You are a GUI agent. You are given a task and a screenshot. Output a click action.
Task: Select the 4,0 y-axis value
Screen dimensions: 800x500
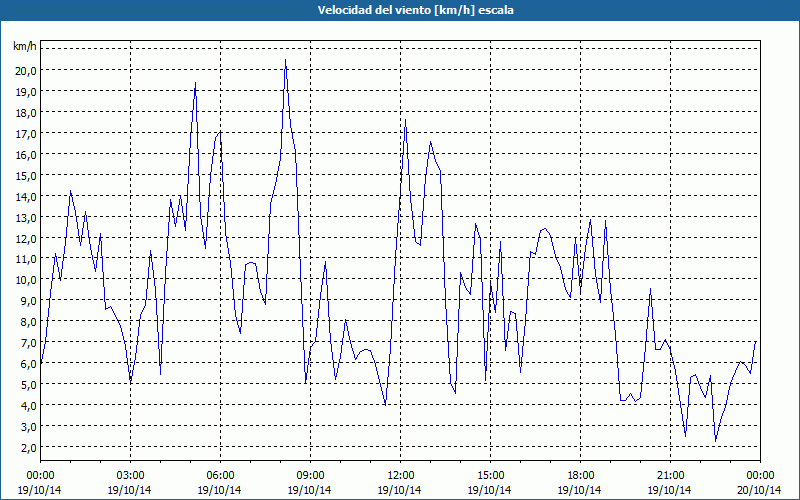28,406
